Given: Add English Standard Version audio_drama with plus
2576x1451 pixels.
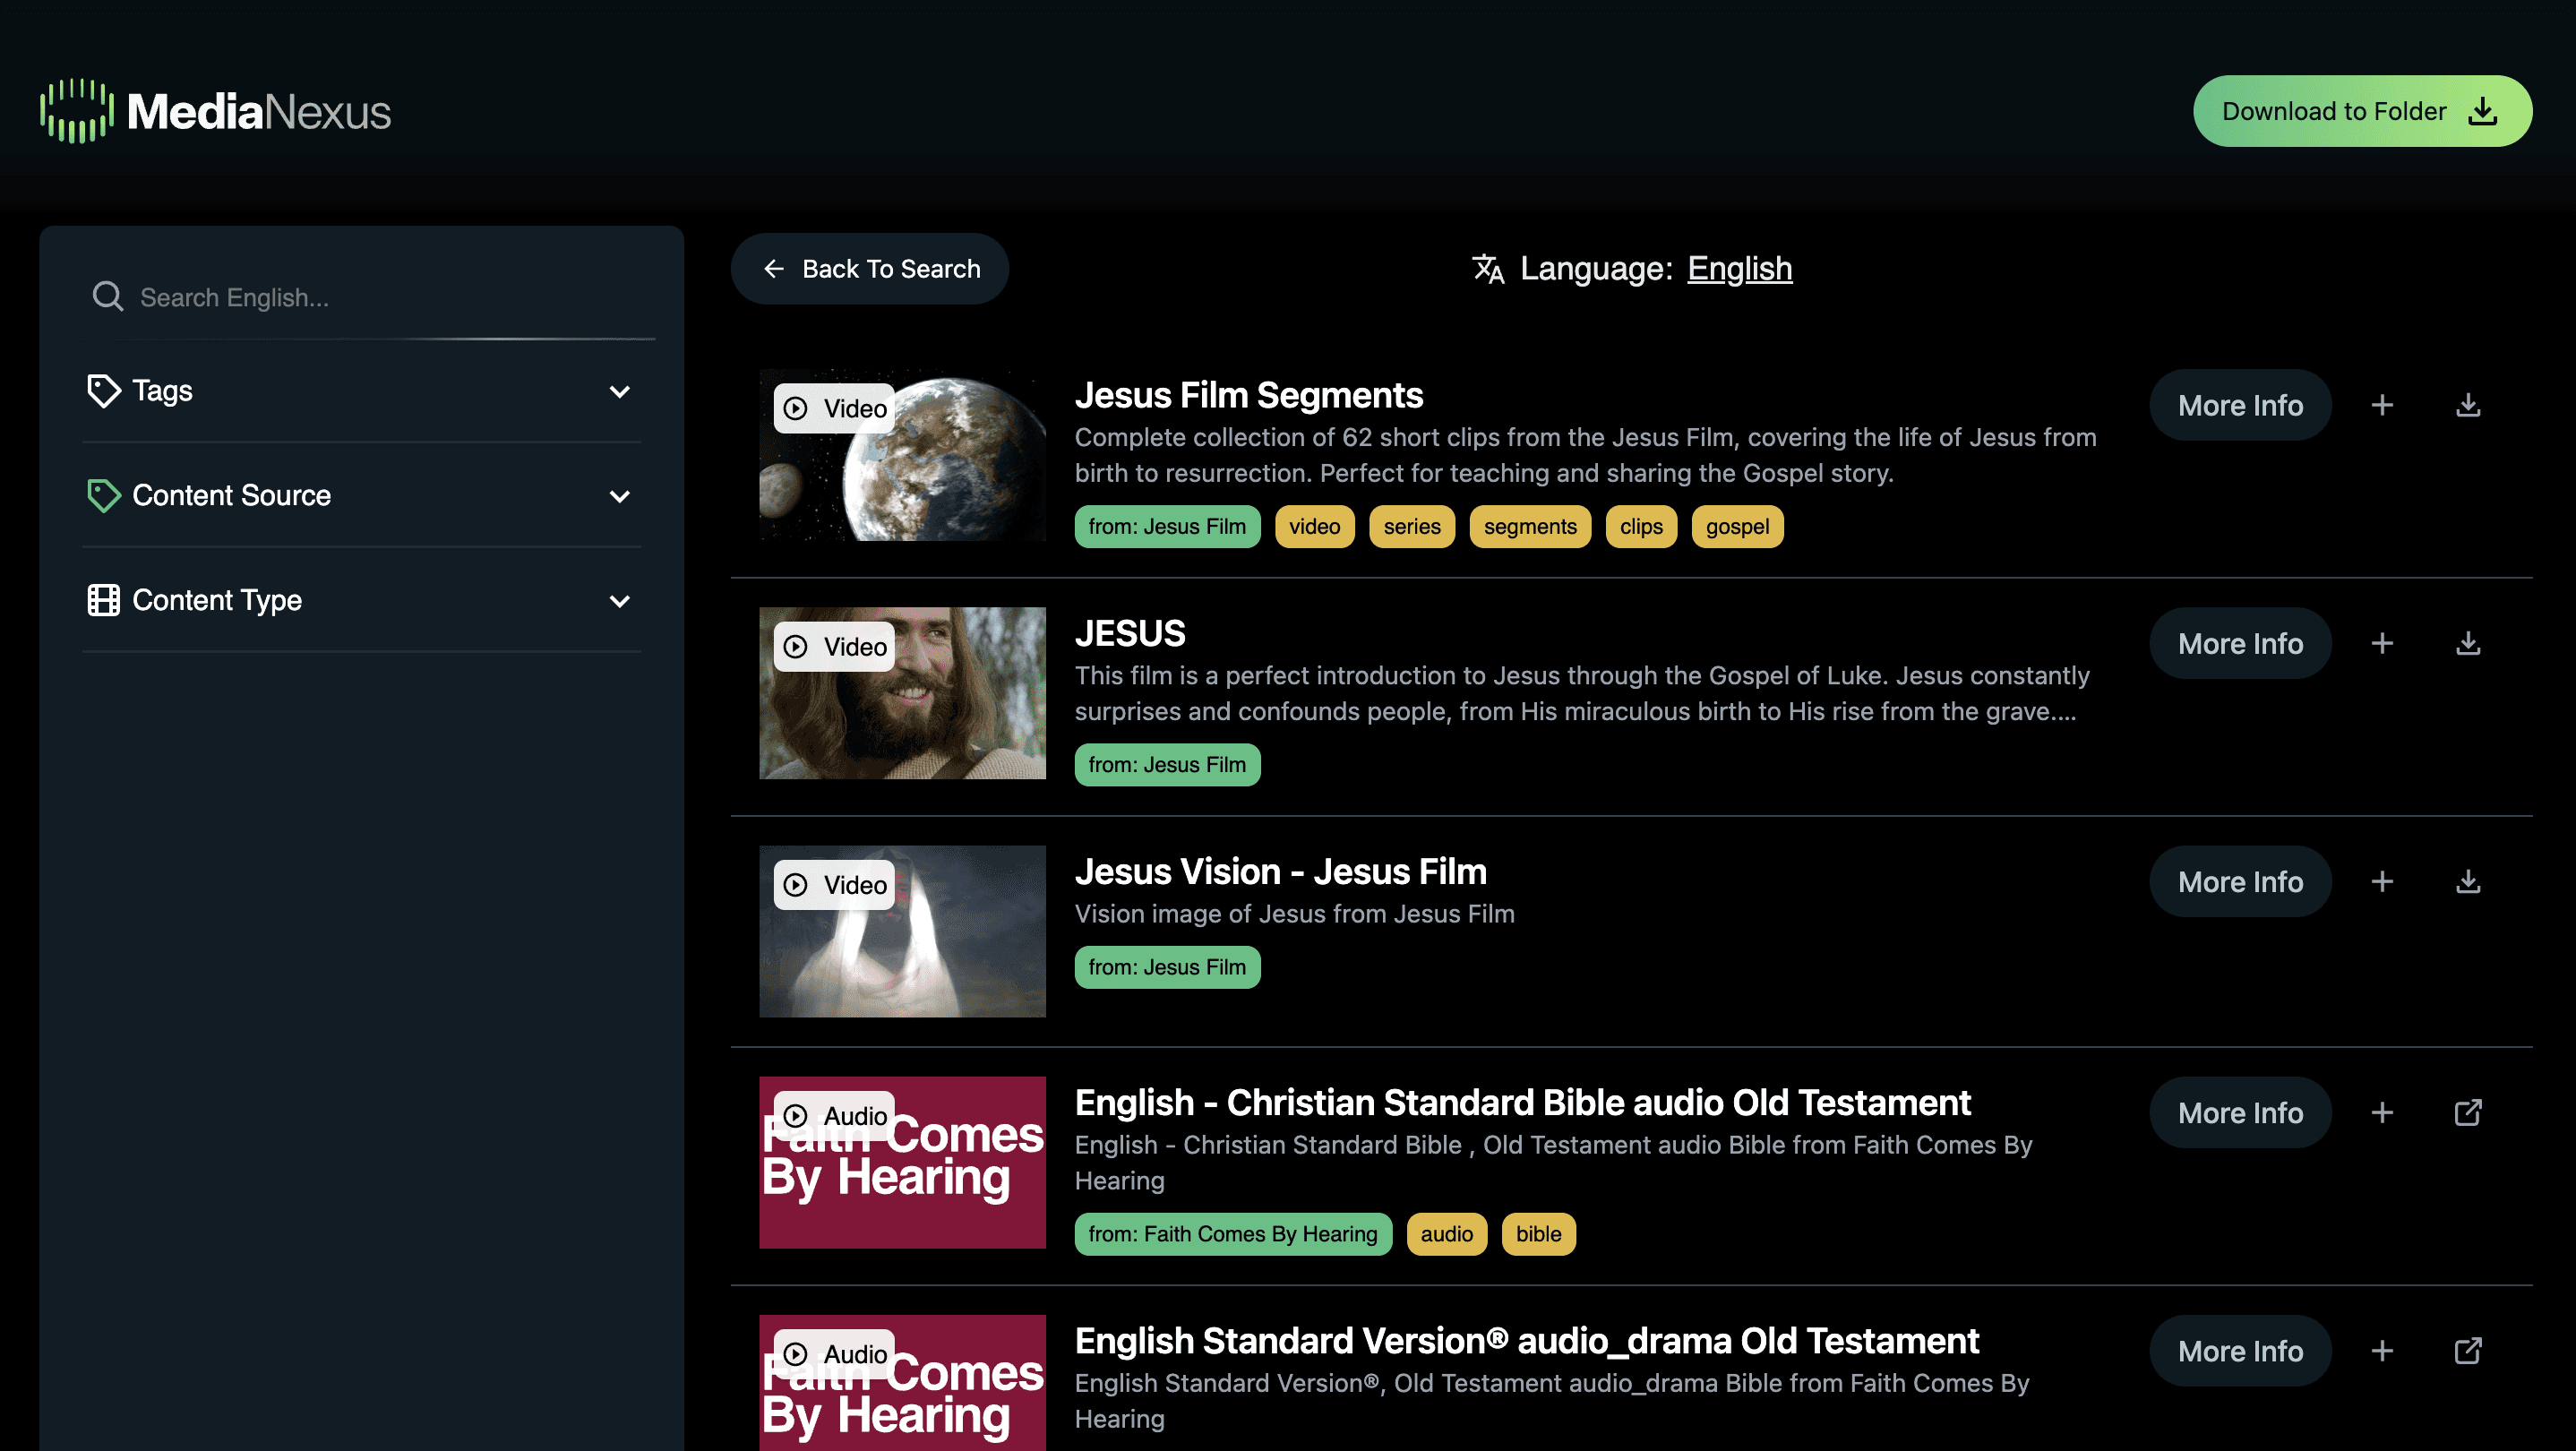Looking at the screenshot, I should [2382, 1350].
